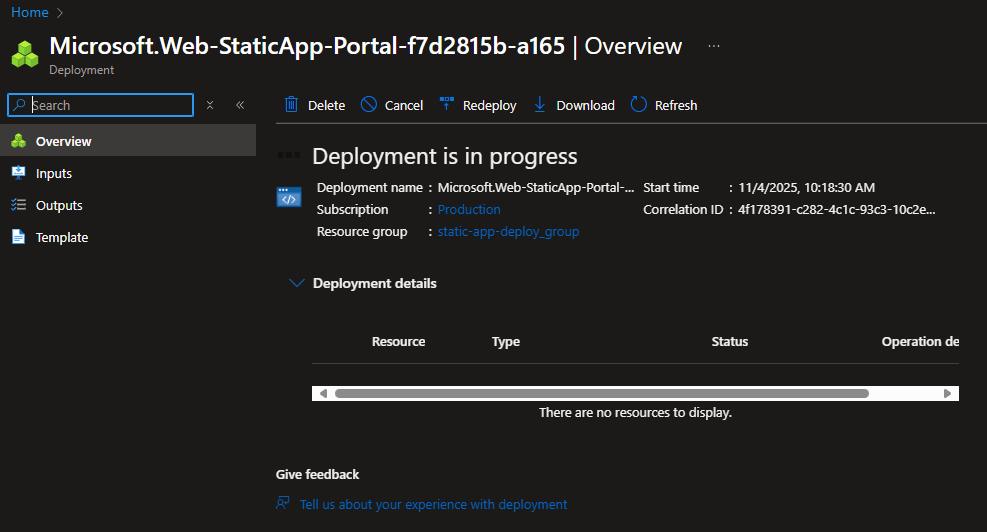This screenshot has height=532, width=987.
Task: Click the blue code deployment icon
Action: (x=289, y=196)
